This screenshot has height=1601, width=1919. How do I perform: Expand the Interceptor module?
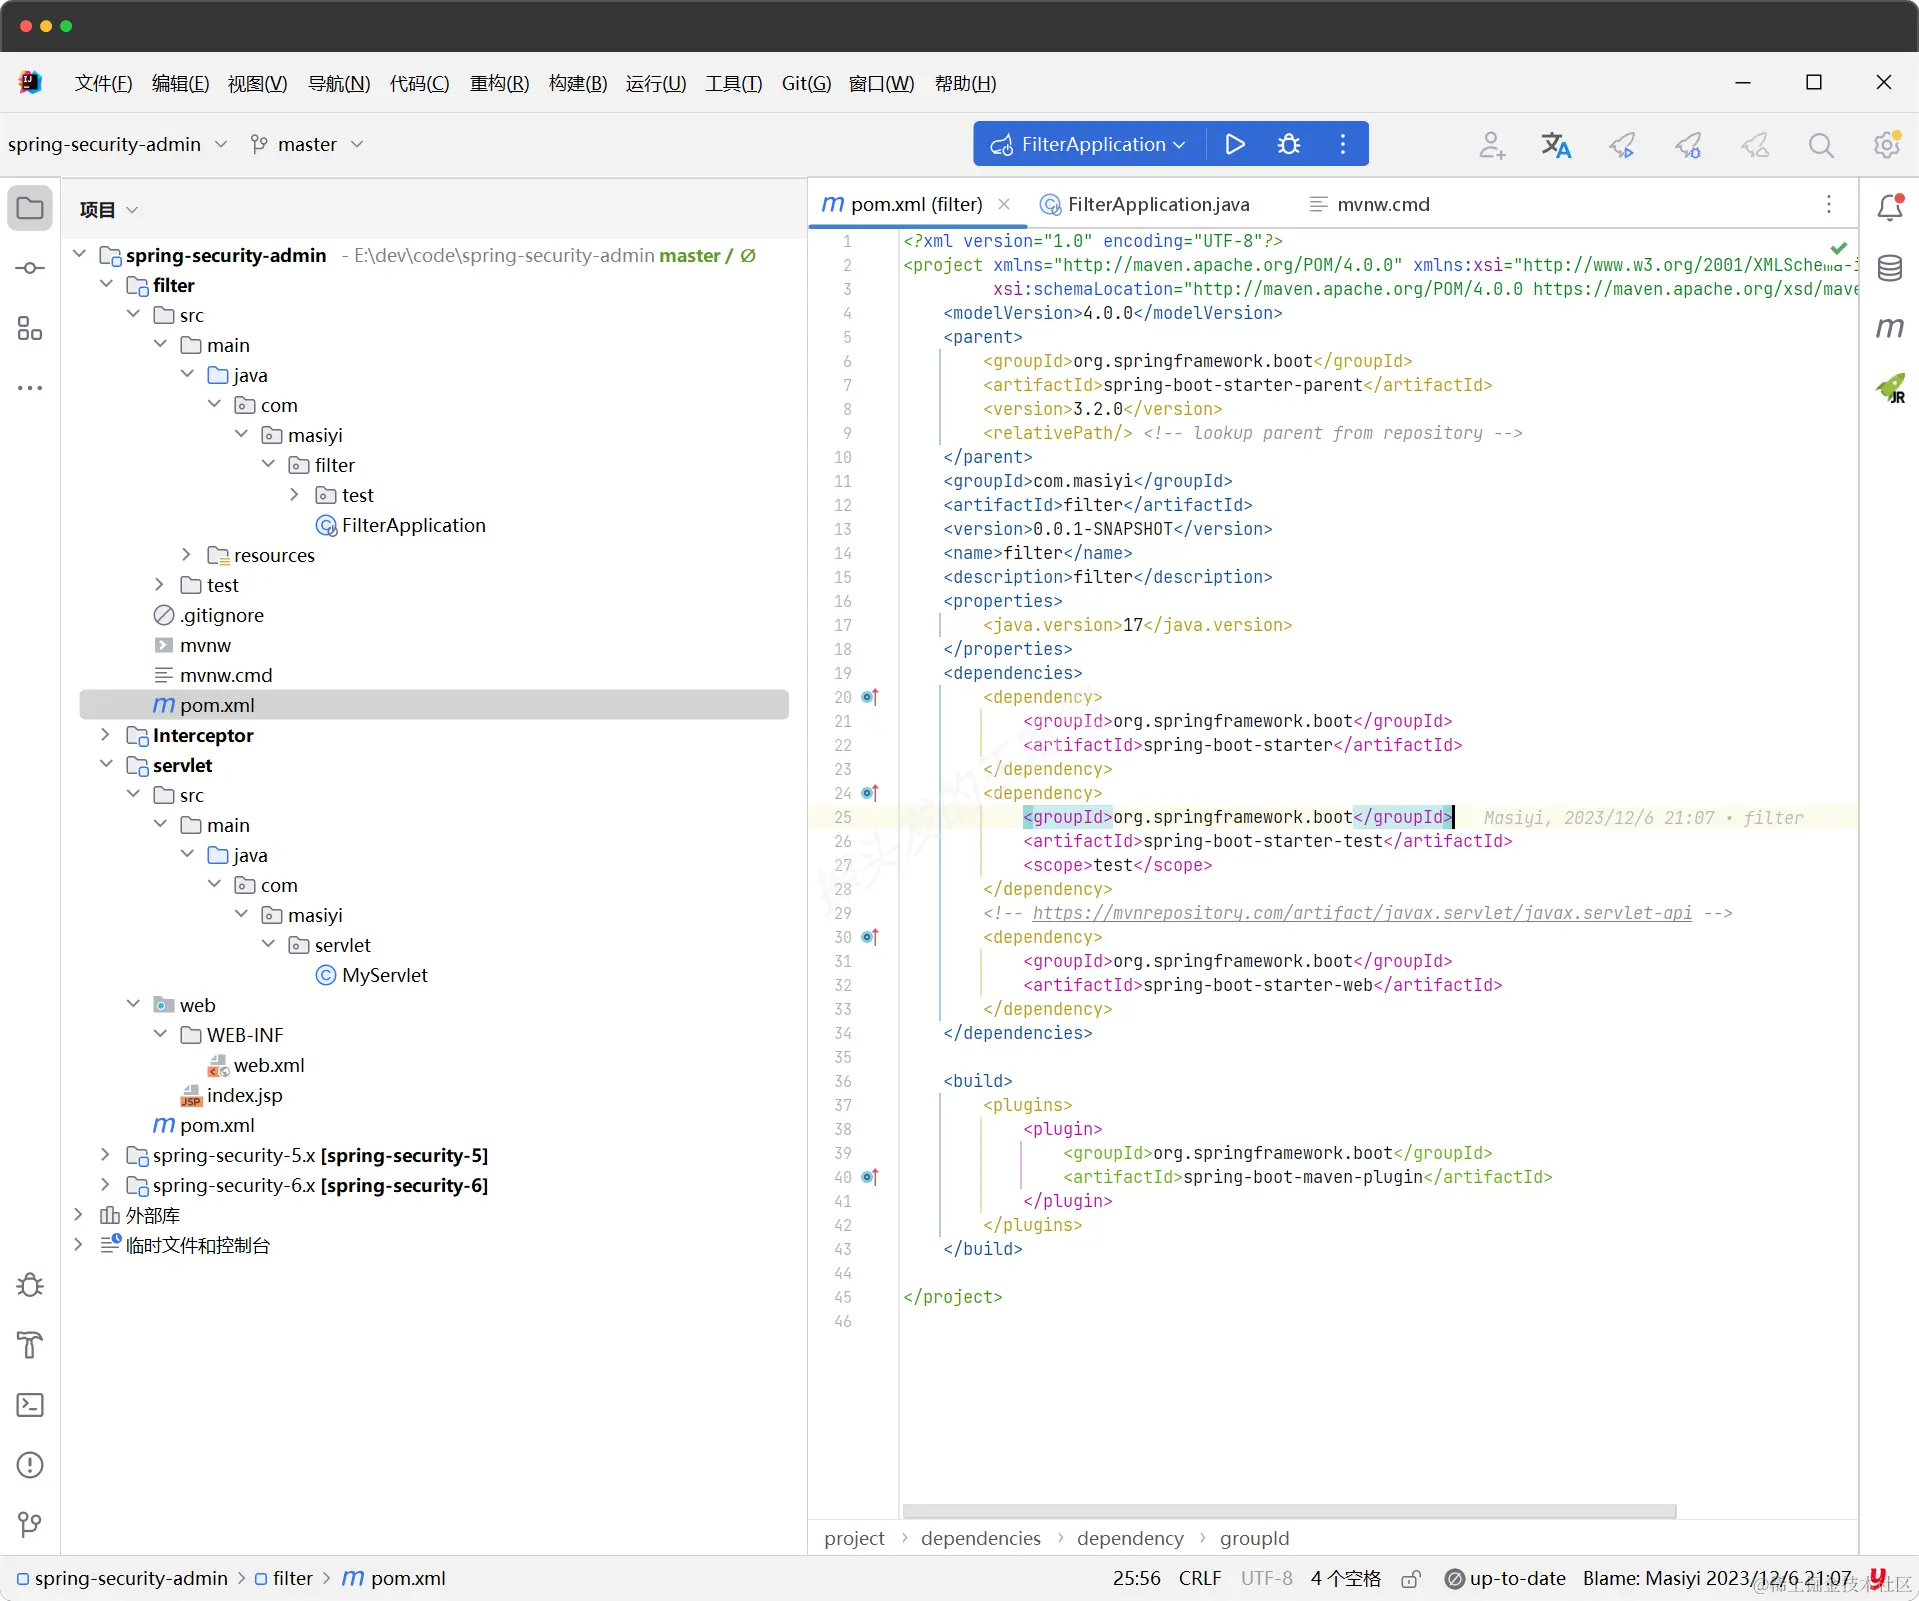pyautogui.click(x=105, y=735)
